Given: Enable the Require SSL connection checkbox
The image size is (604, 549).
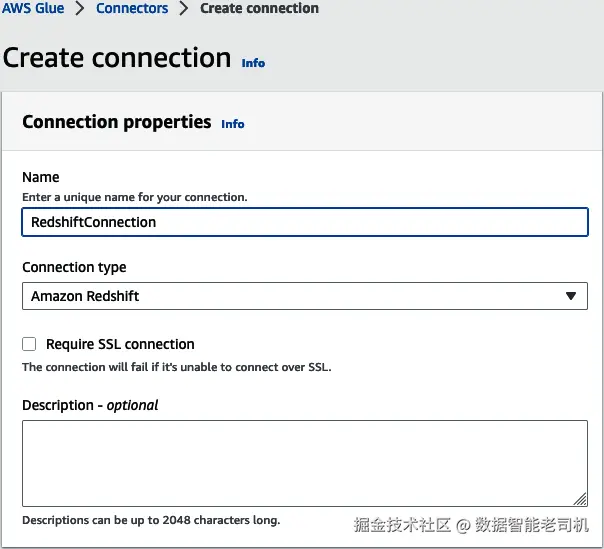Looking at the screenshot, I should point(29,344).
